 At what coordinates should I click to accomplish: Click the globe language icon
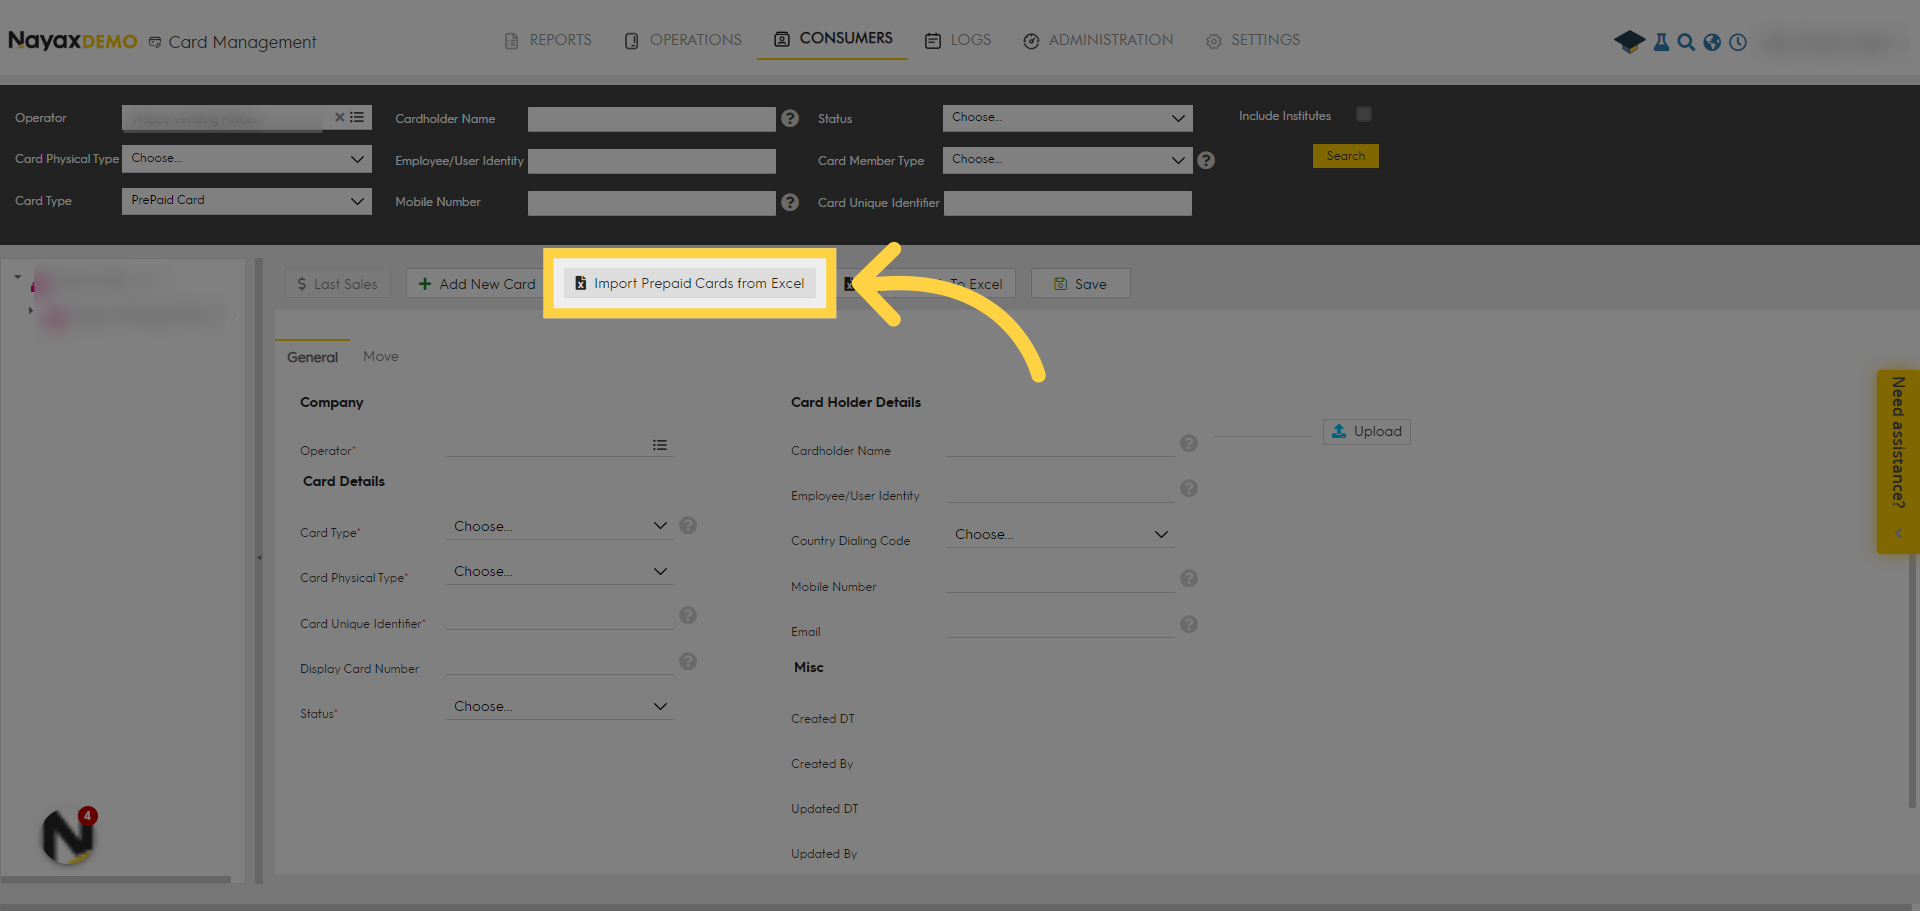(1712, 42)
